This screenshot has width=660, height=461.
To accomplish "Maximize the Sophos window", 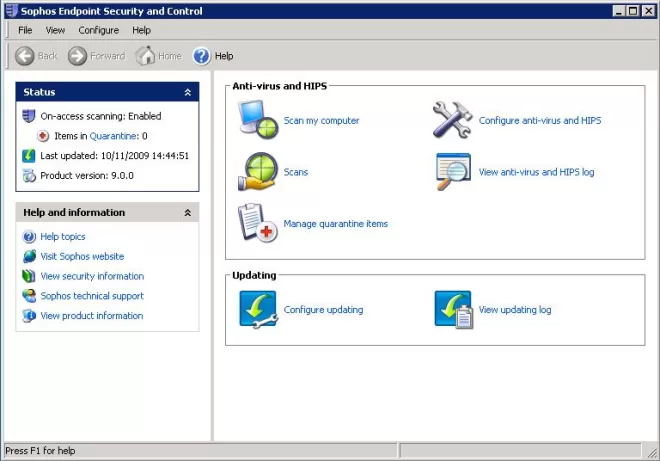I will point(633,11).
